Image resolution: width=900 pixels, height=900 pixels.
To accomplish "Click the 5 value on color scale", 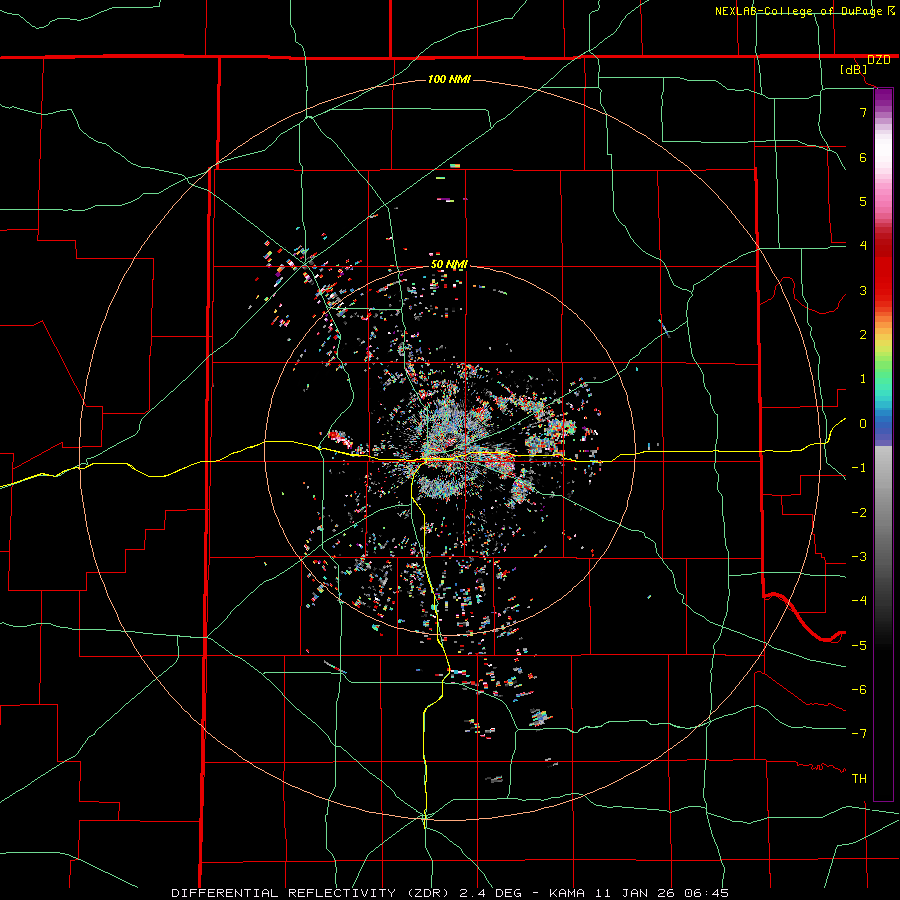I will click(863, 201).
